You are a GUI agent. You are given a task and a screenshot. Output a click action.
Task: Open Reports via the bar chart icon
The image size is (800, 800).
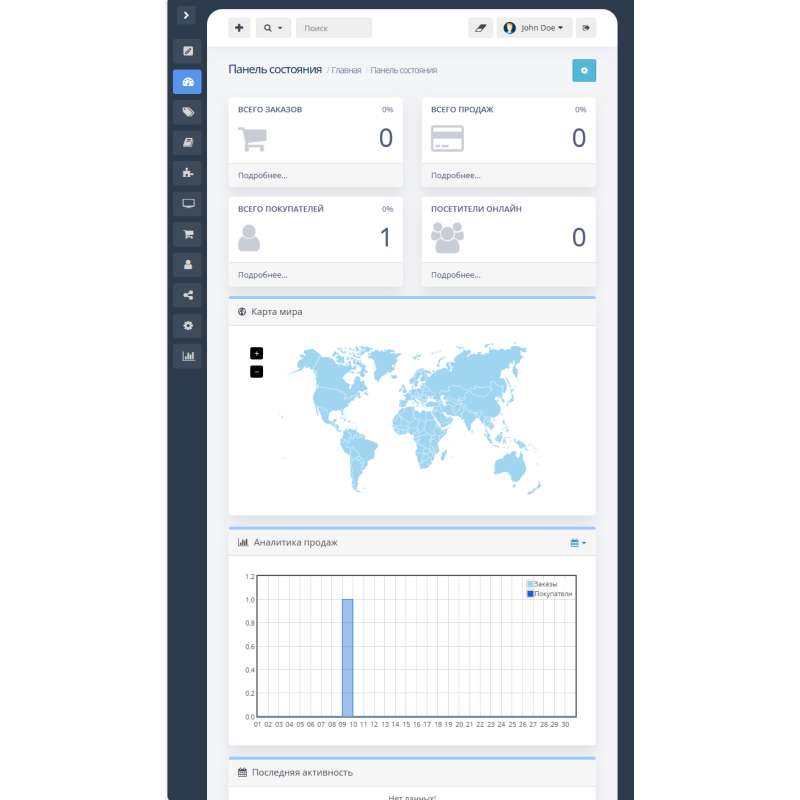click(x=187, y=356)
